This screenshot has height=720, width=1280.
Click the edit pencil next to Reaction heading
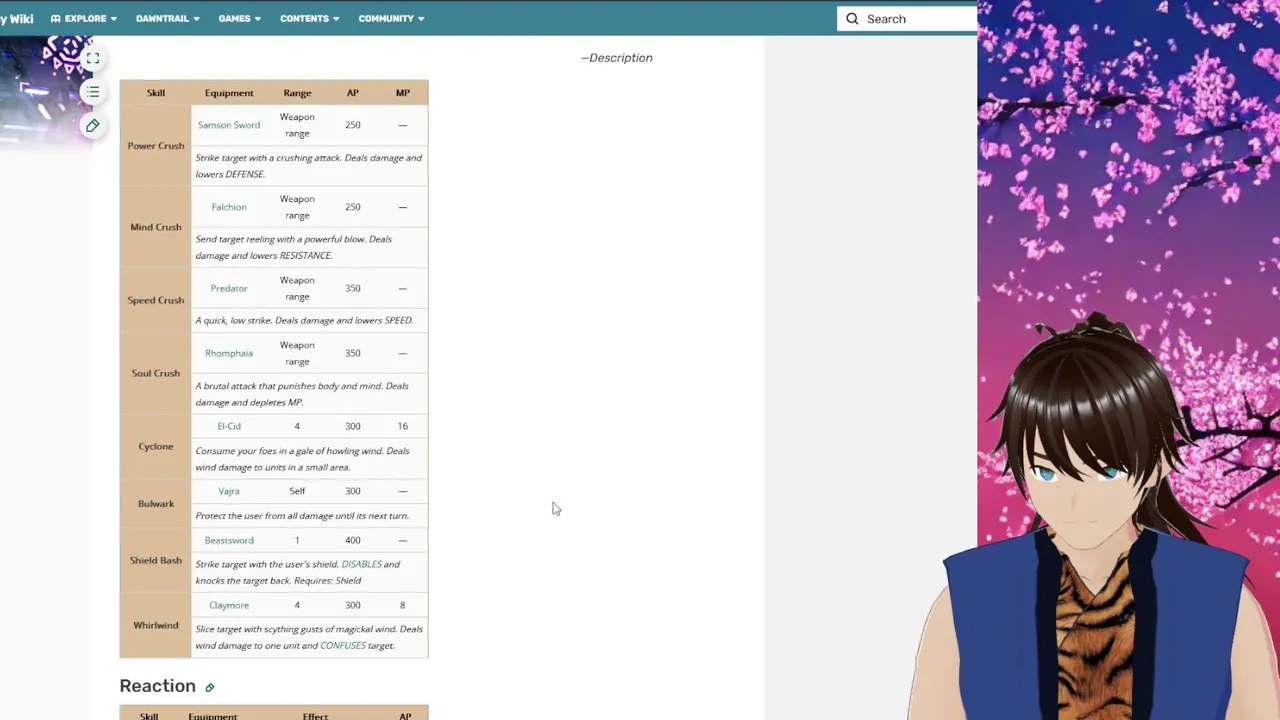coord(209,687)
